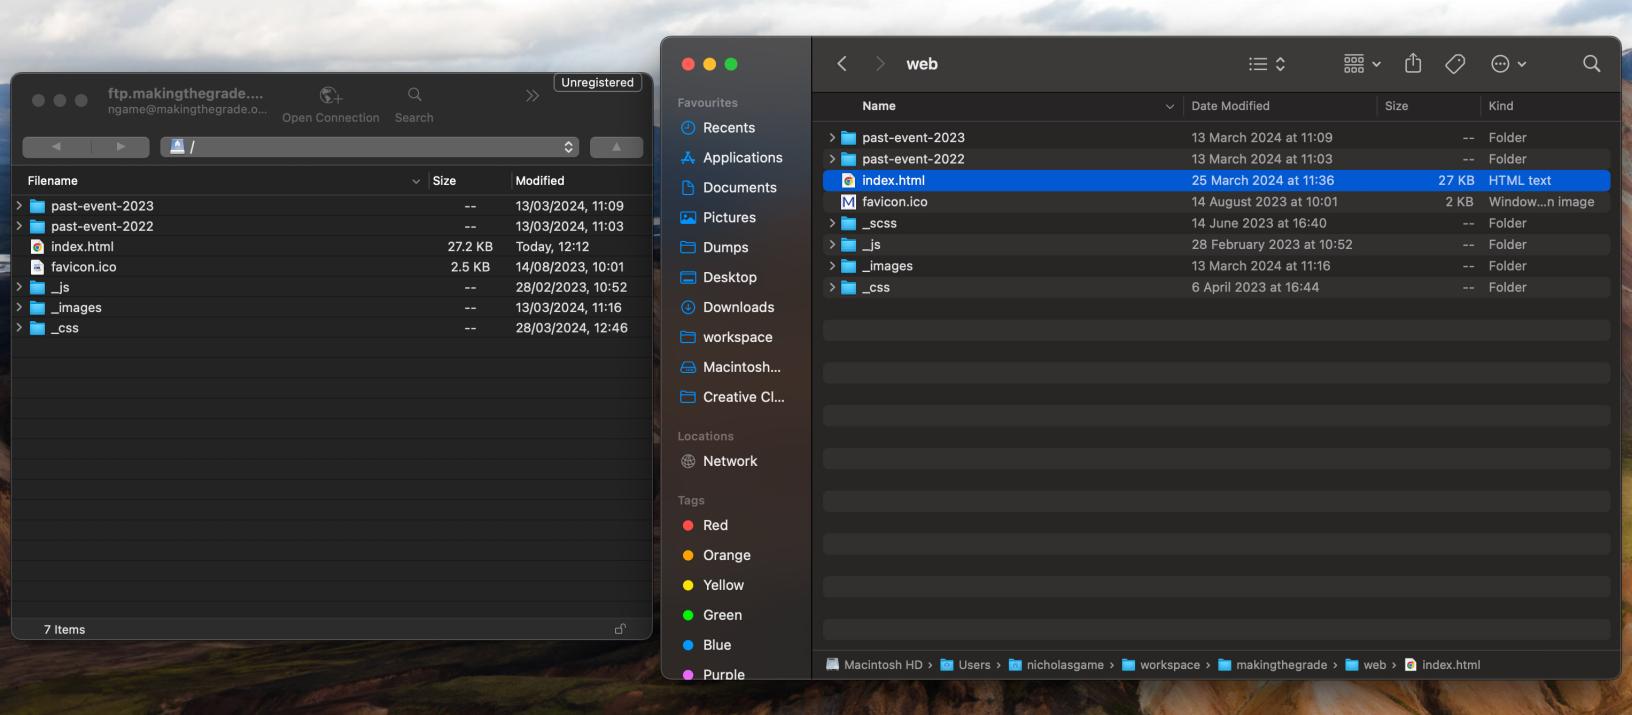Viewport: 1632px width, 715px height.
Task: Expand past-event-2022 folder in FTP window
Action: [19, 226]
